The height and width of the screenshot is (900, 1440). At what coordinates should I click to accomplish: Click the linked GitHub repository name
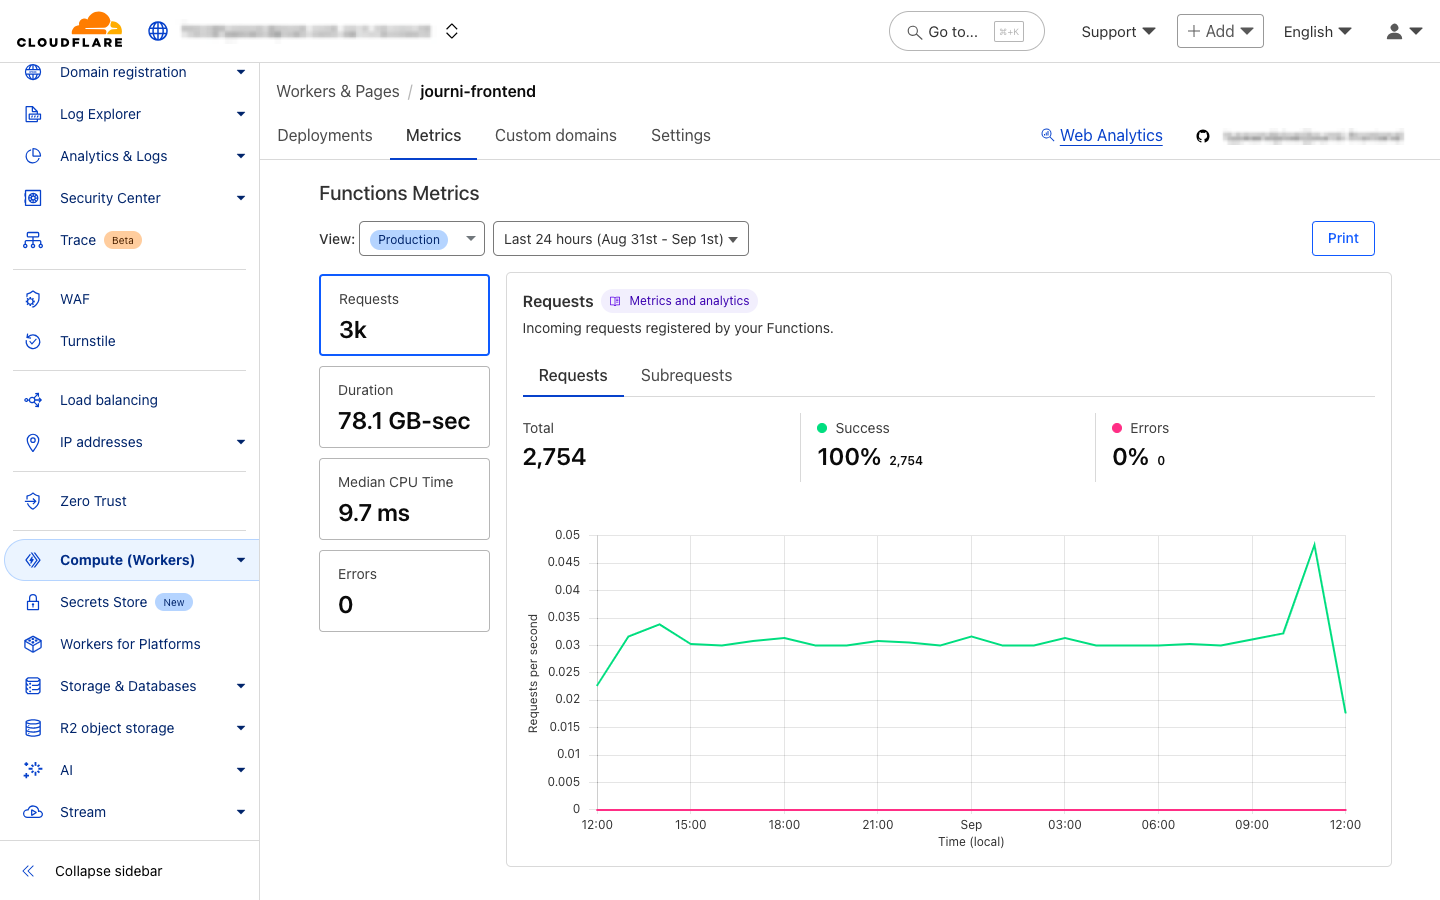(x=1313, y=136)
